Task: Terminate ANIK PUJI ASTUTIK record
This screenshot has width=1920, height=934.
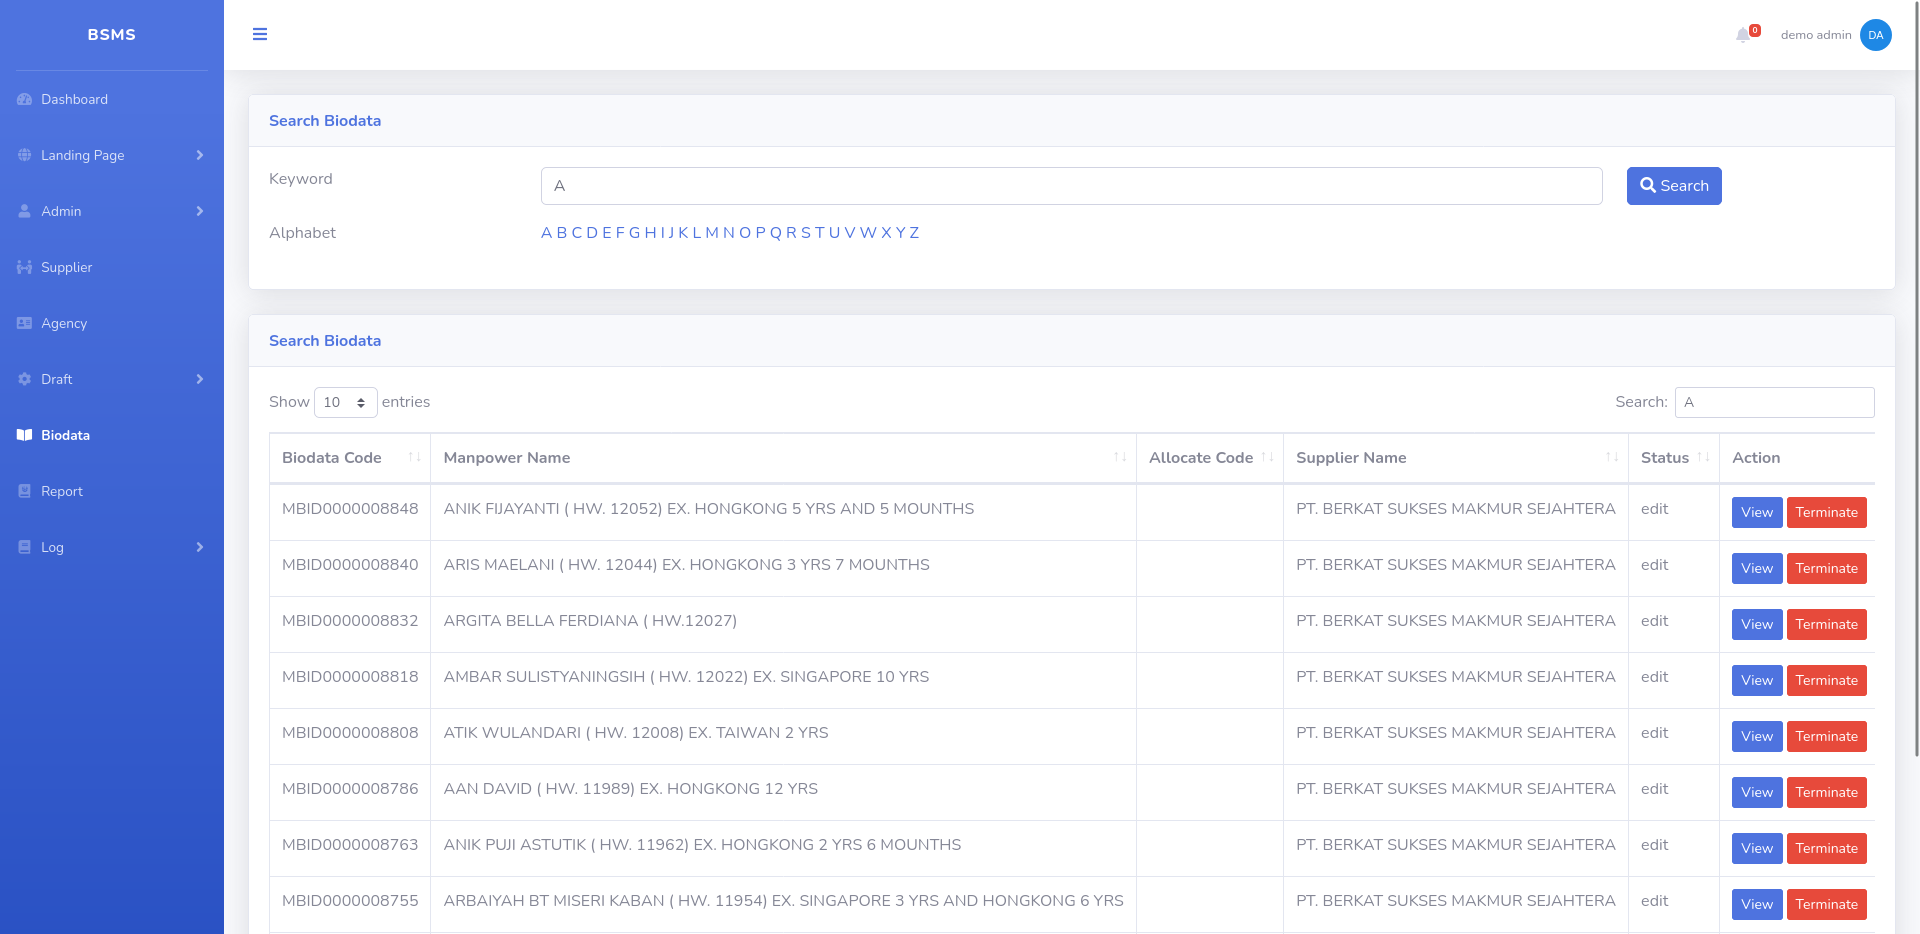Action: click(x=1827, y=848)
